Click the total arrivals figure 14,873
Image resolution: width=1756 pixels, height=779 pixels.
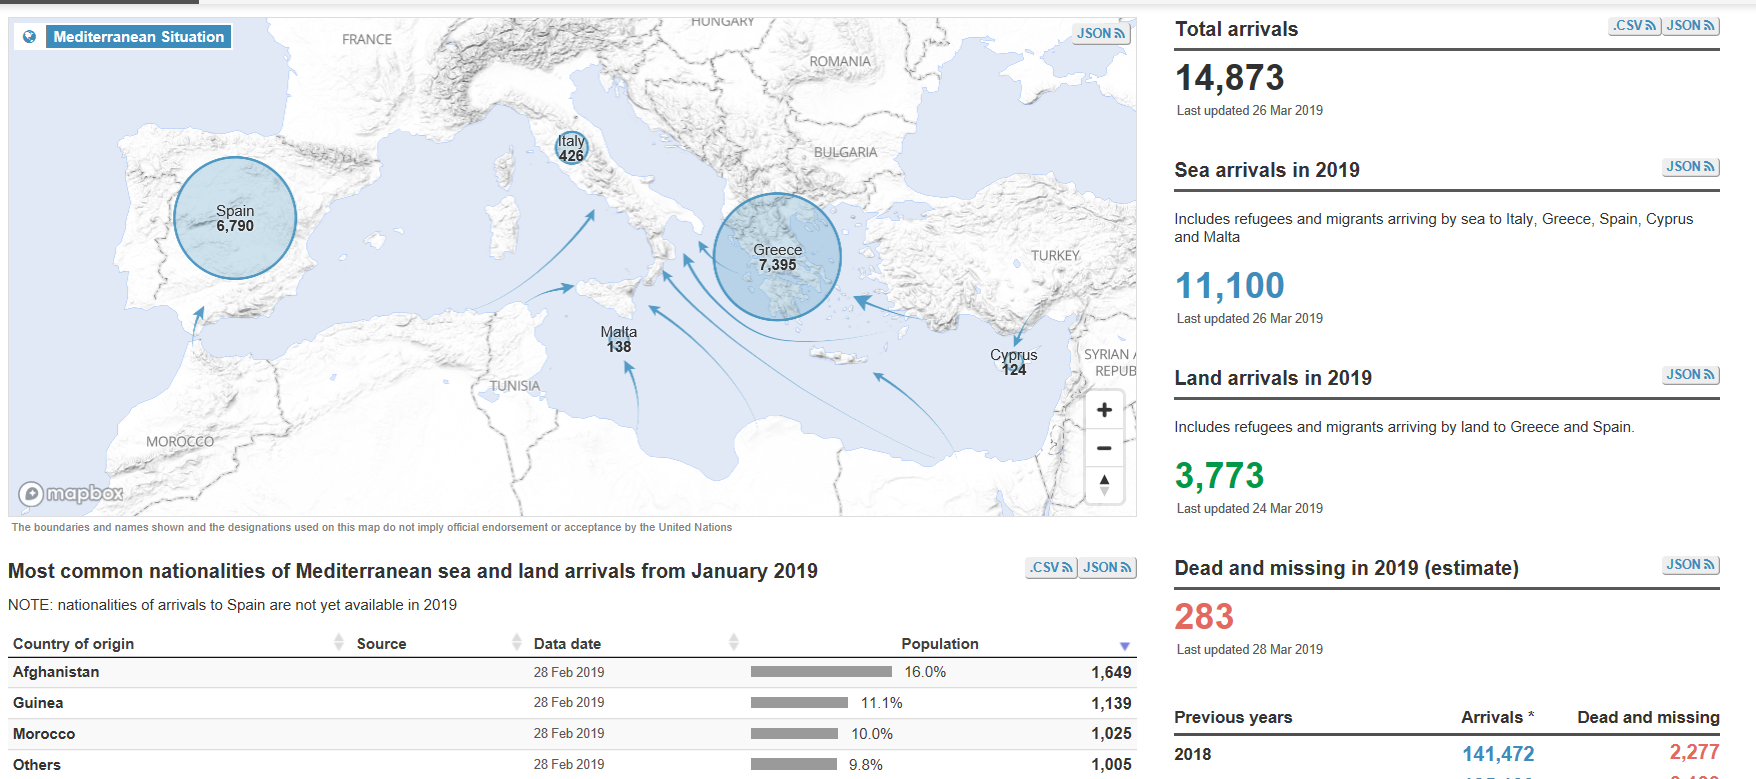[1230, 78]
